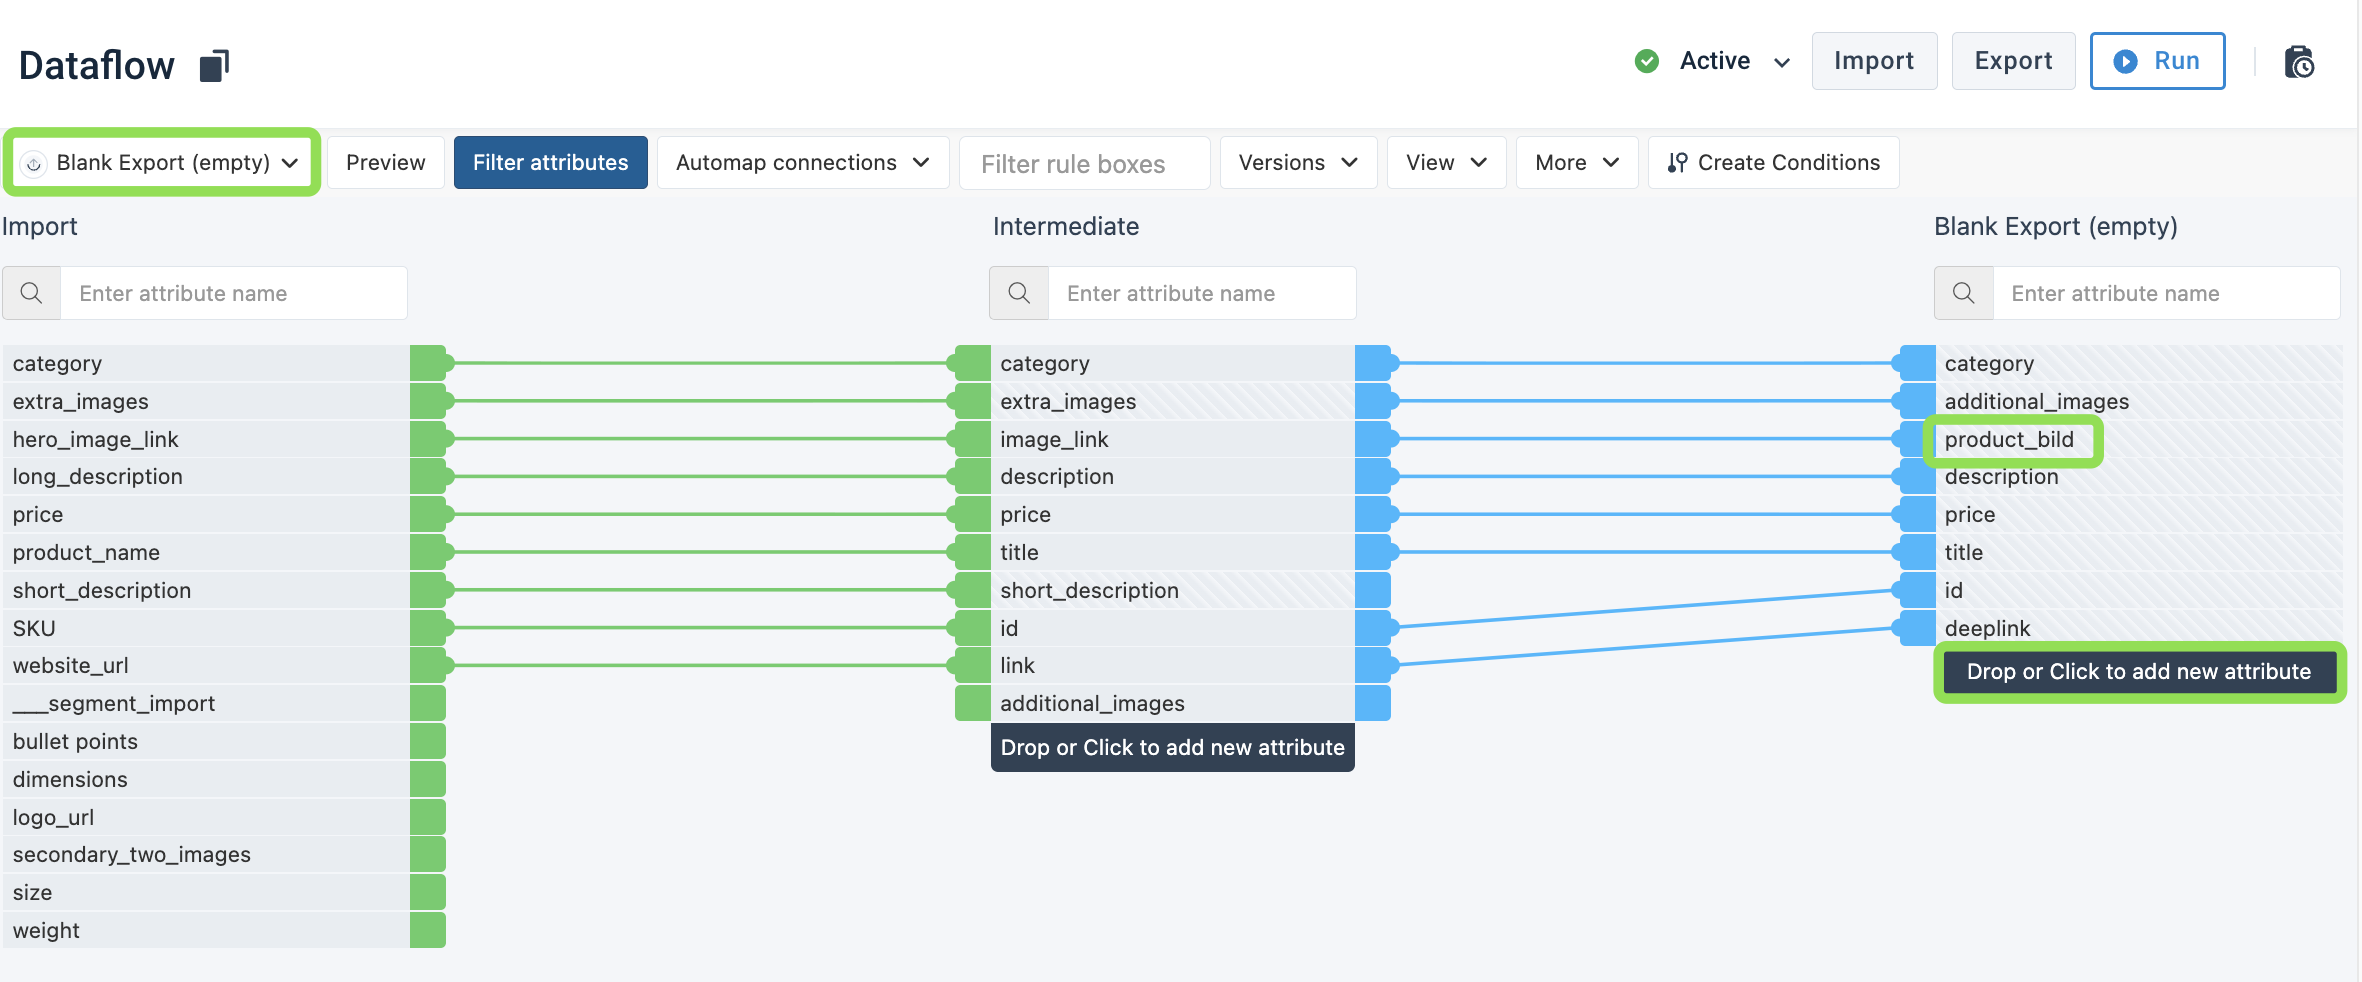2362x982 pixels.
Task: Open the Versions dropdown
Action: pyautogui.click(x=1298, y=162)
